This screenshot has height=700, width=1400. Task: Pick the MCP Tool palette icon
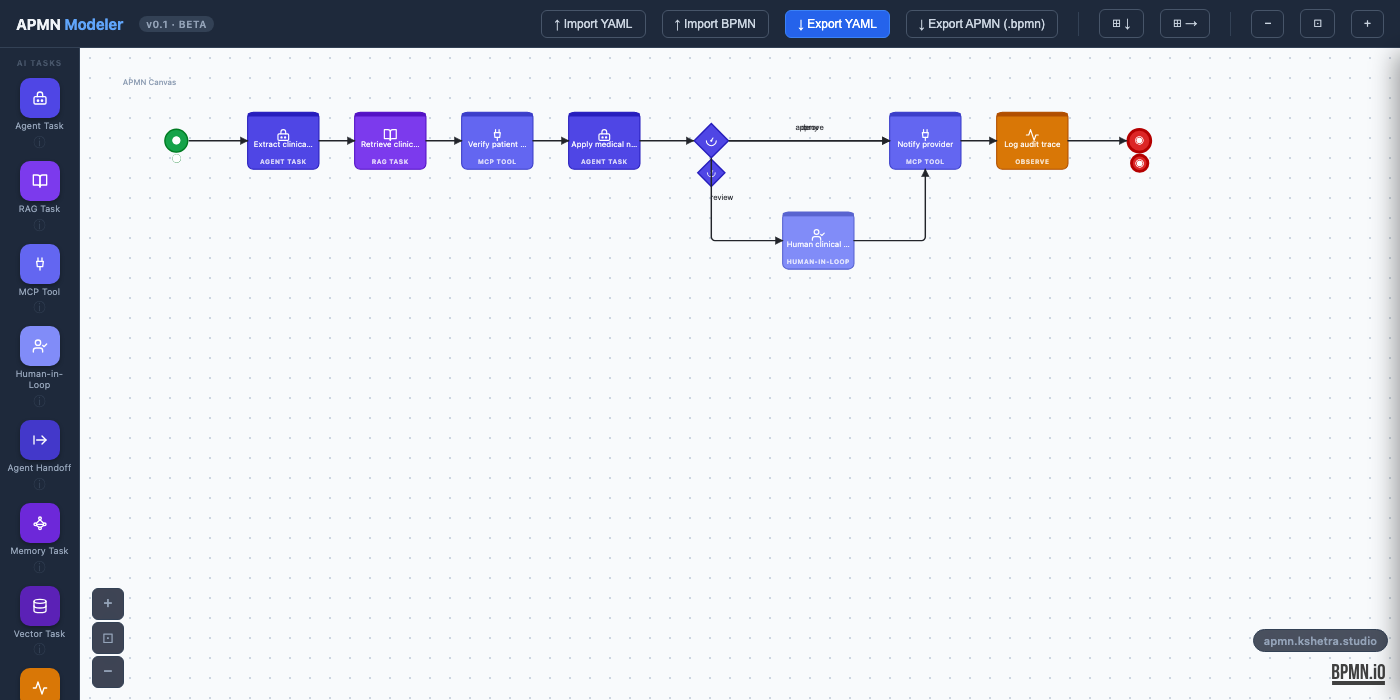[x=40, y=264]
